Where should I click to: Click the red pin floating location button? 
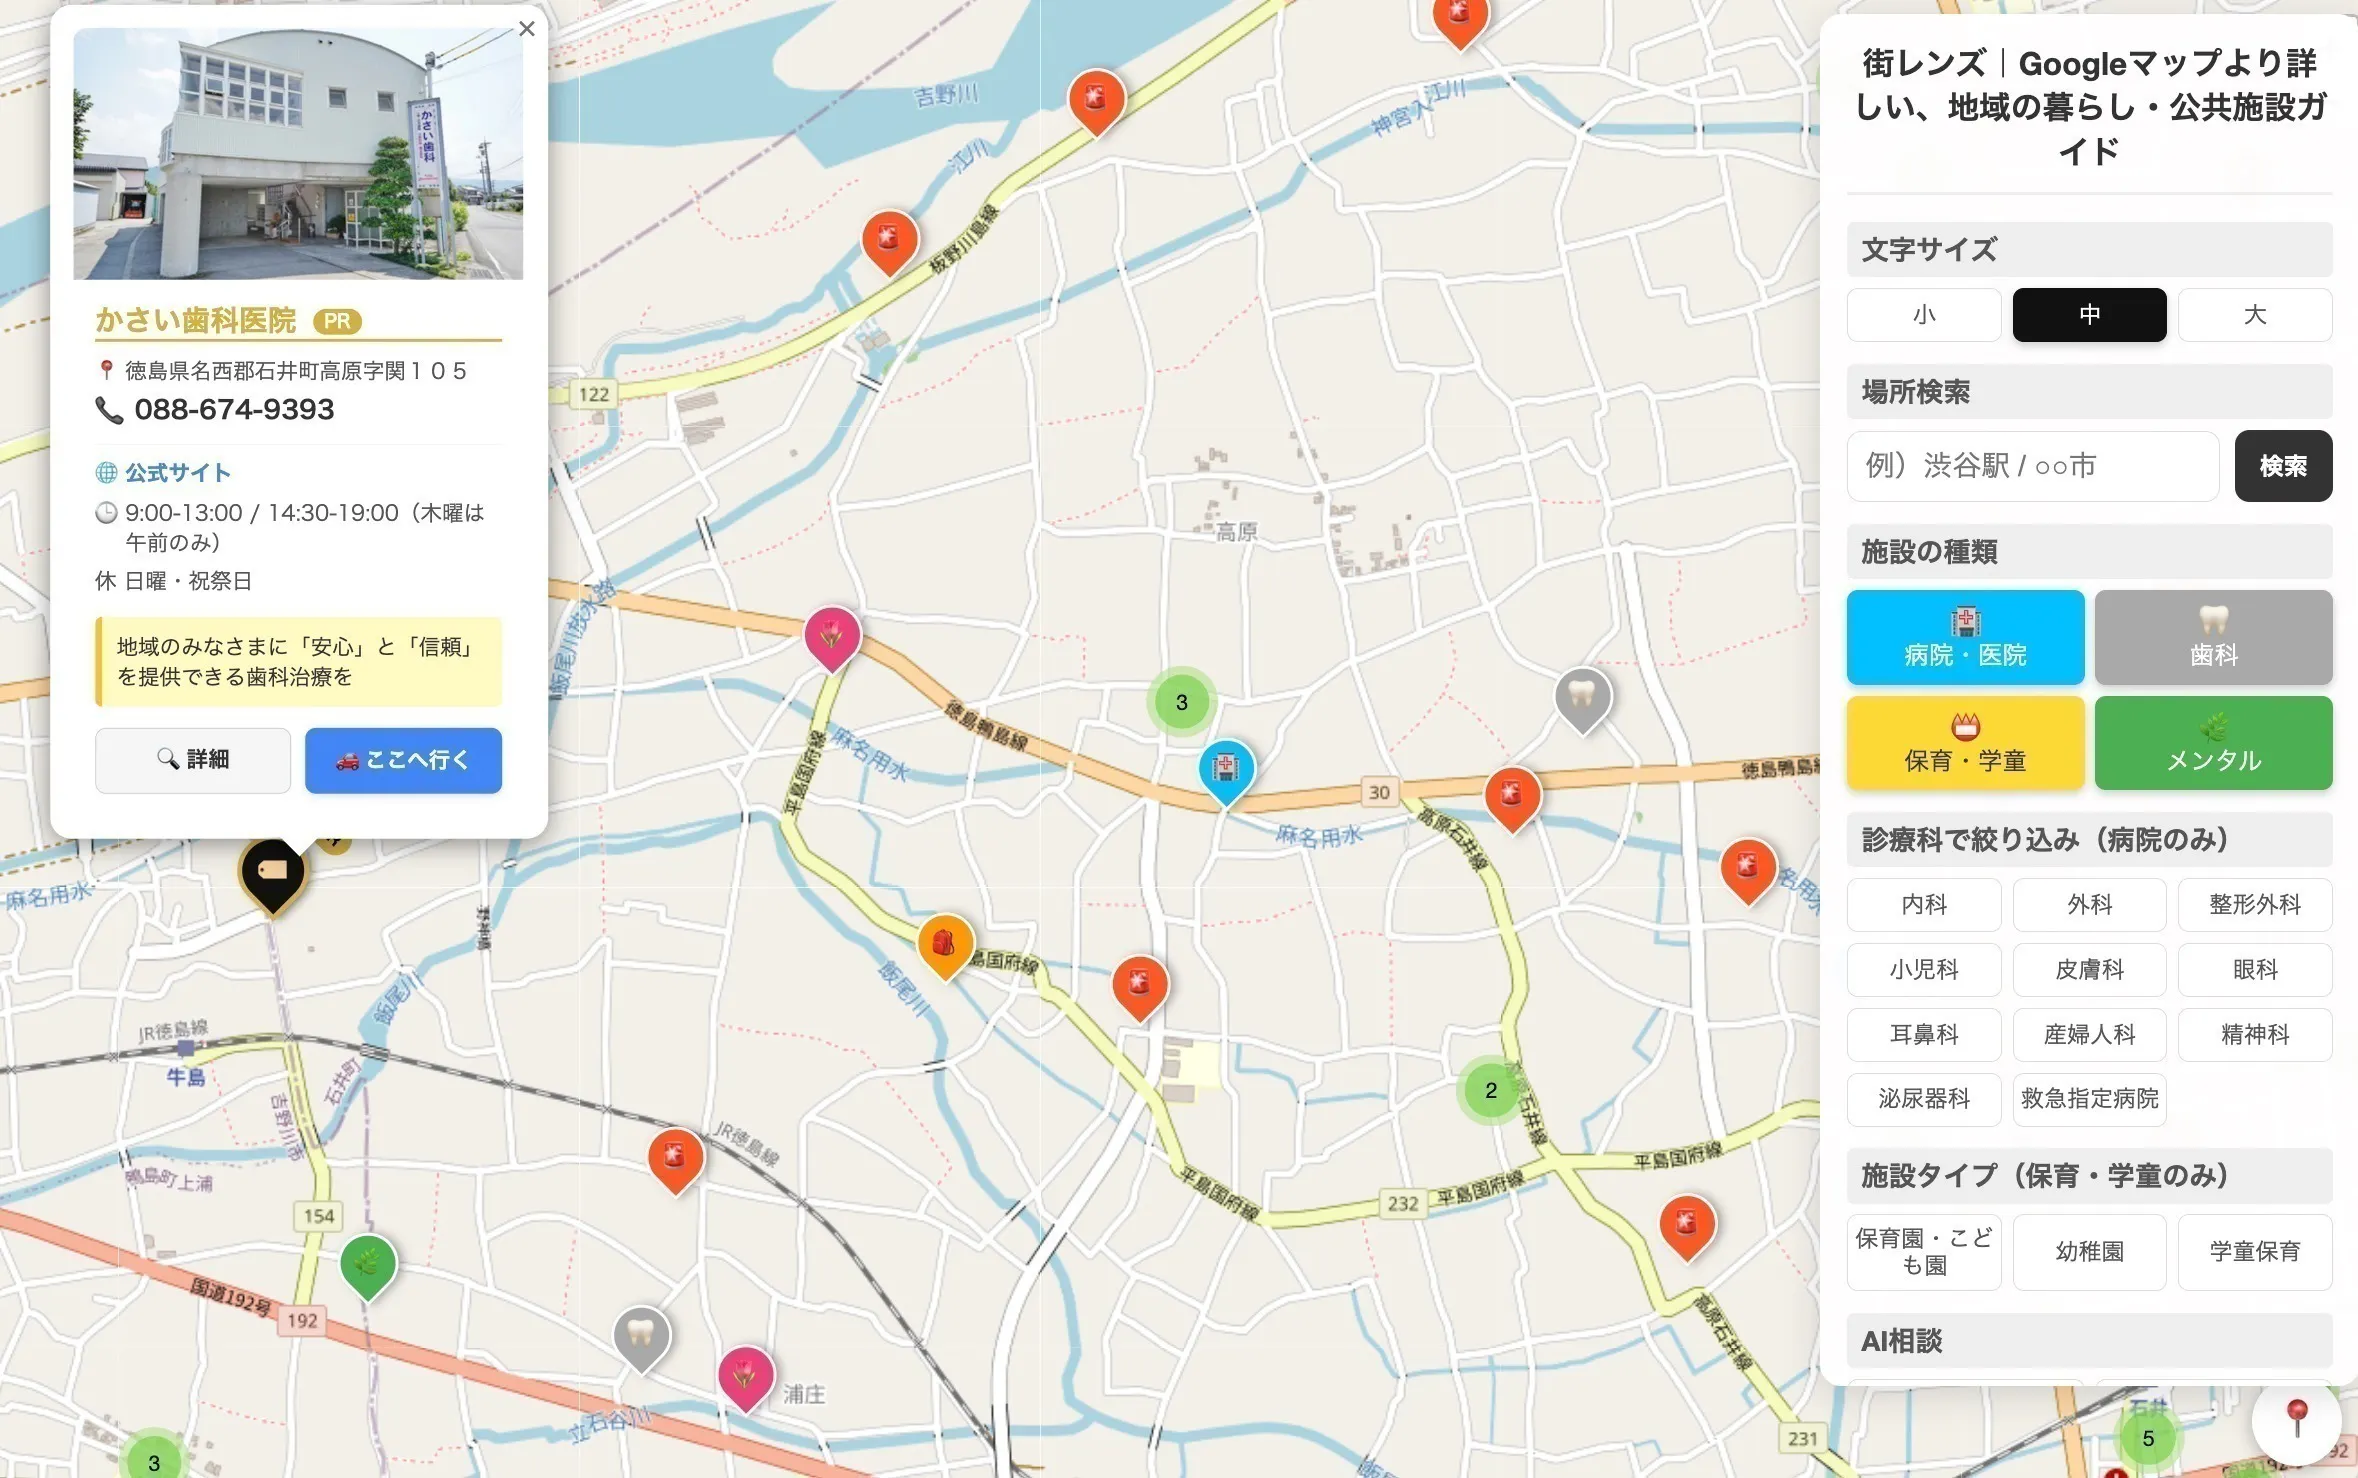[x=2296, y=1419]
